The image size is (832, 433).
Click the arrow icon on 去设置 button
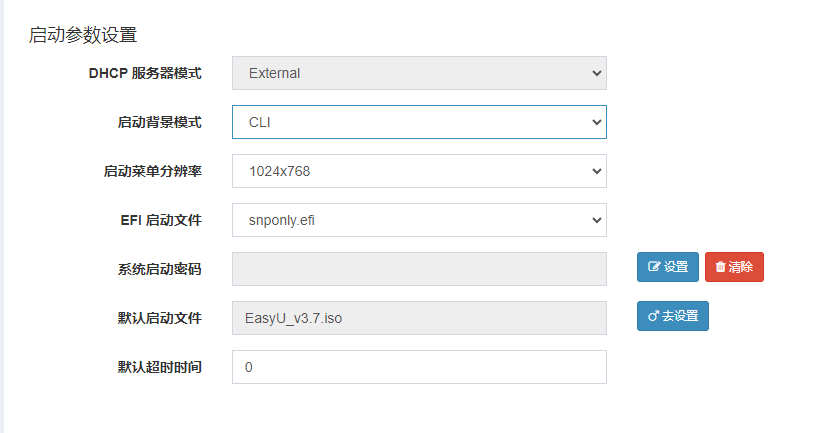click(653, 316)
